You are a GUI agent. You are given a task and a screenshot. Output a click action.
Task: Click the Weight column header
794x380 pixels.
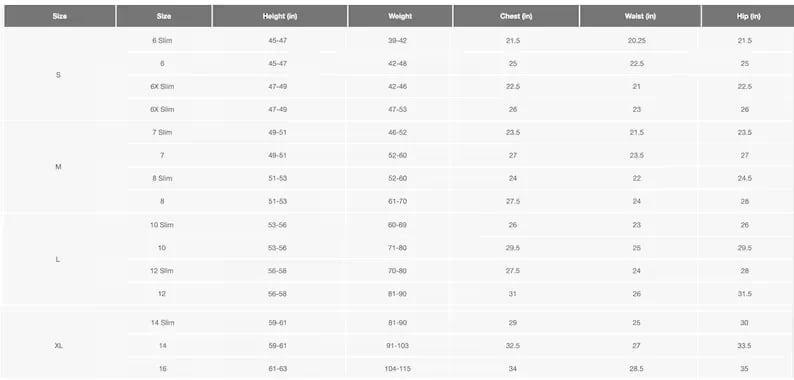point(400,16)
